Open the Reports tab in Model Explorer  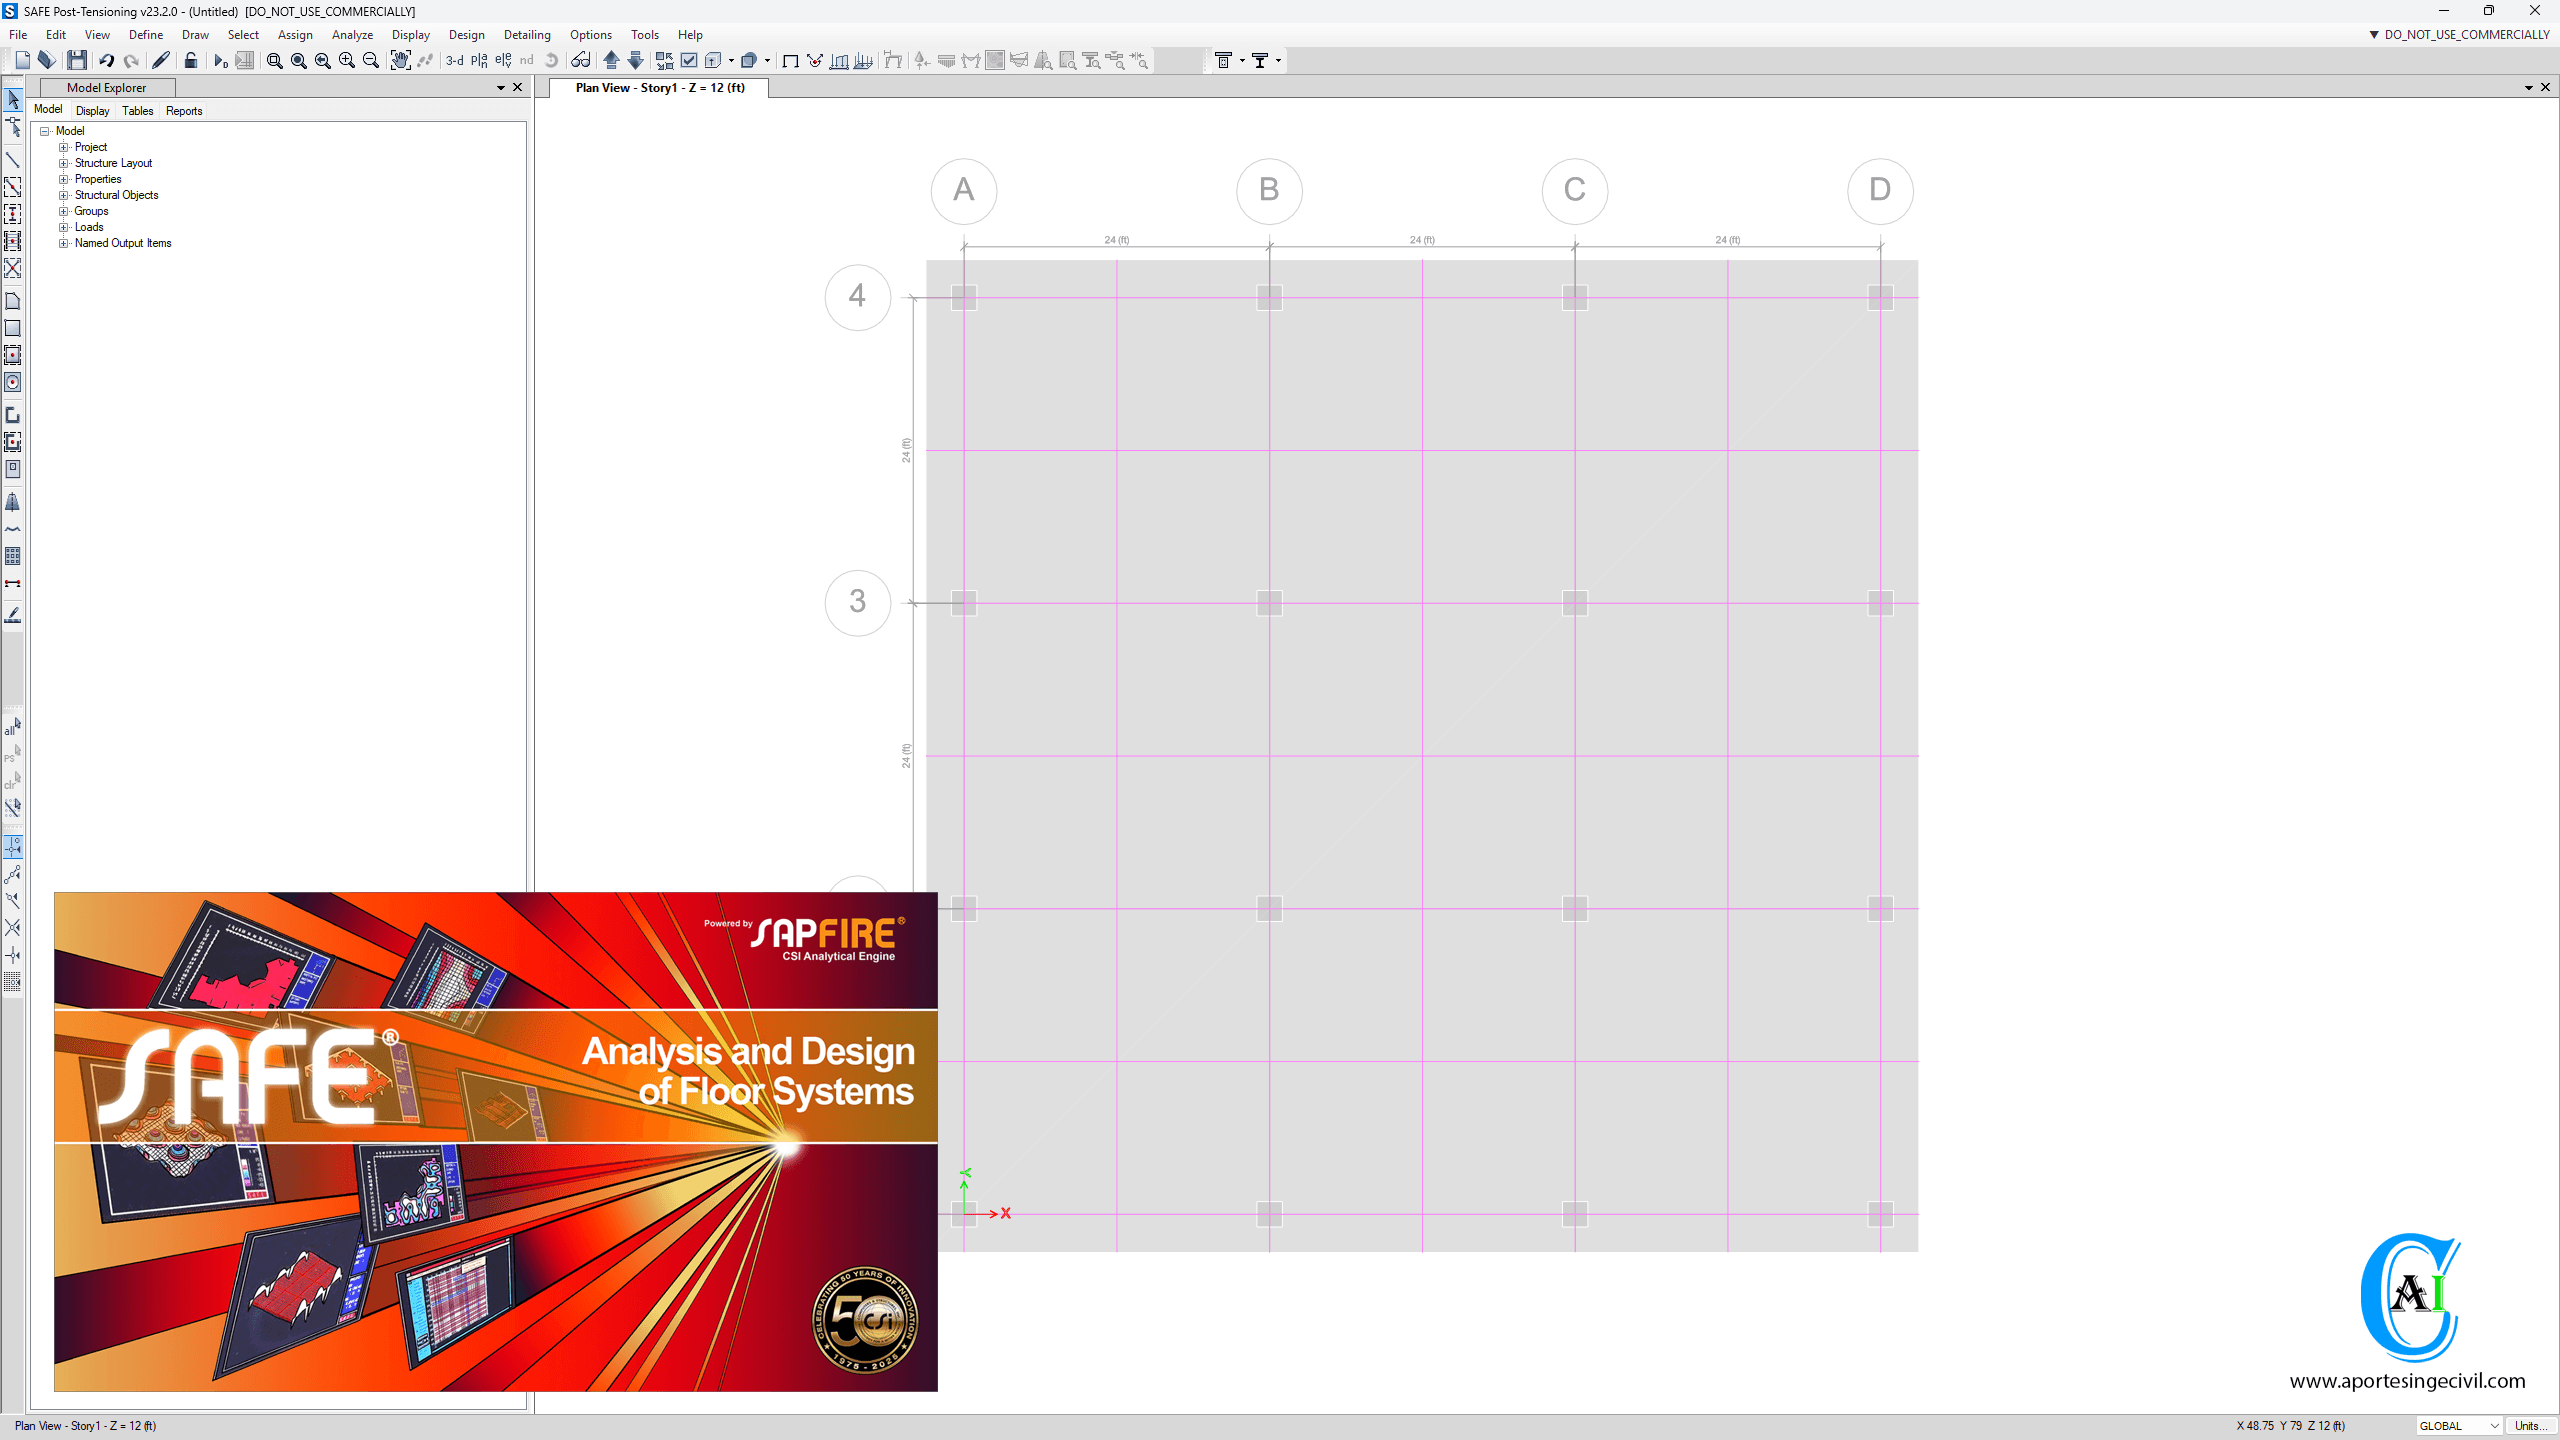pos(184,111)
